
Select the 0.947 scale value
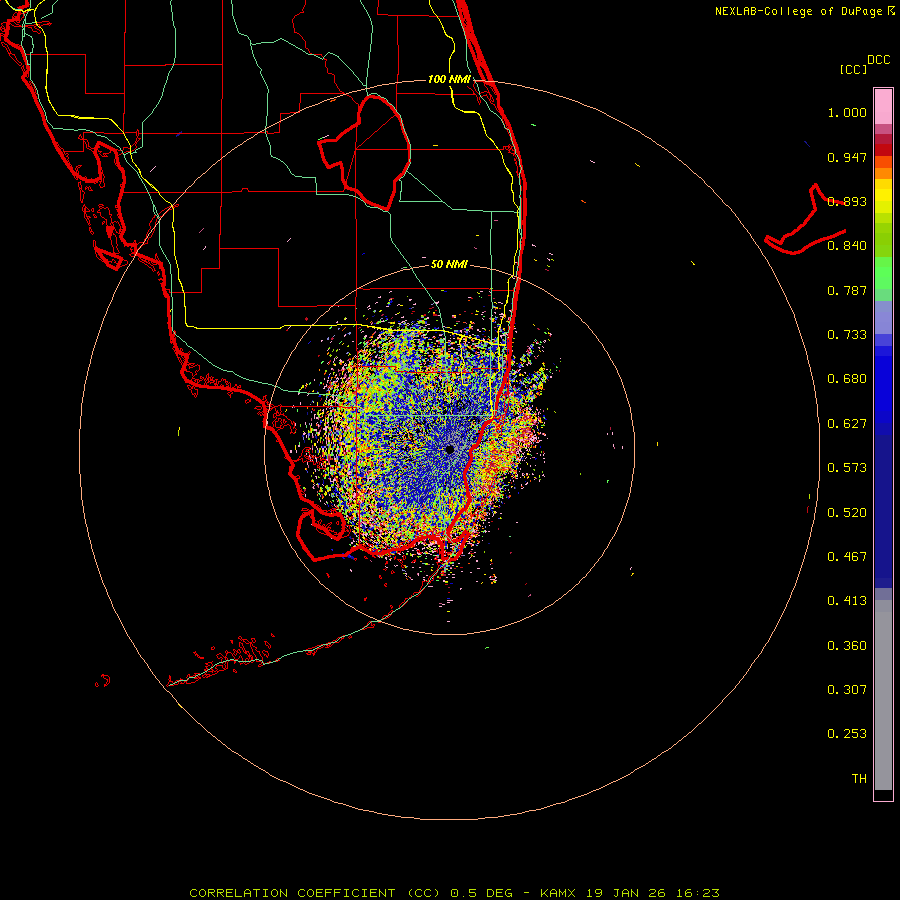(847, 157)
